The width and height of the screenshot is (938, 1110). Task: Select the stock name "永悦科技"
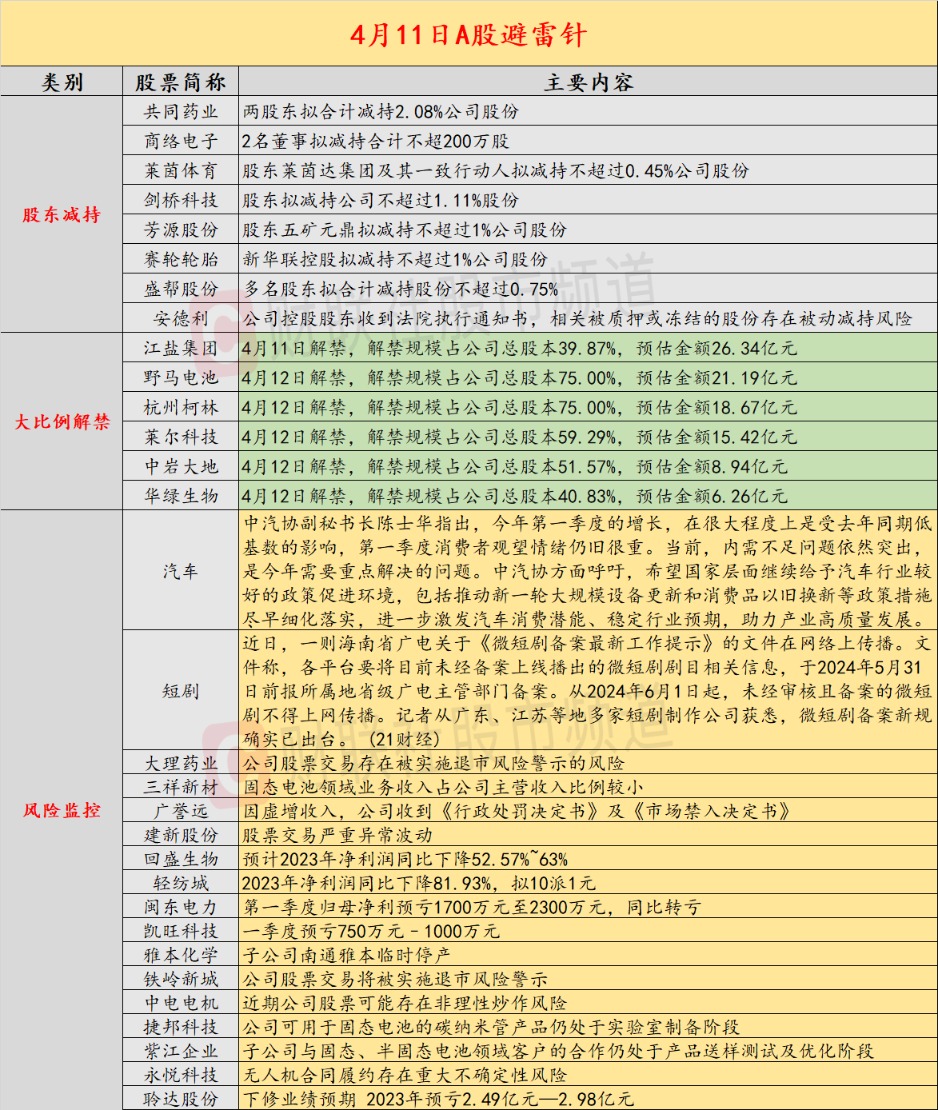pyautogui.click(x=181, y=1075)
